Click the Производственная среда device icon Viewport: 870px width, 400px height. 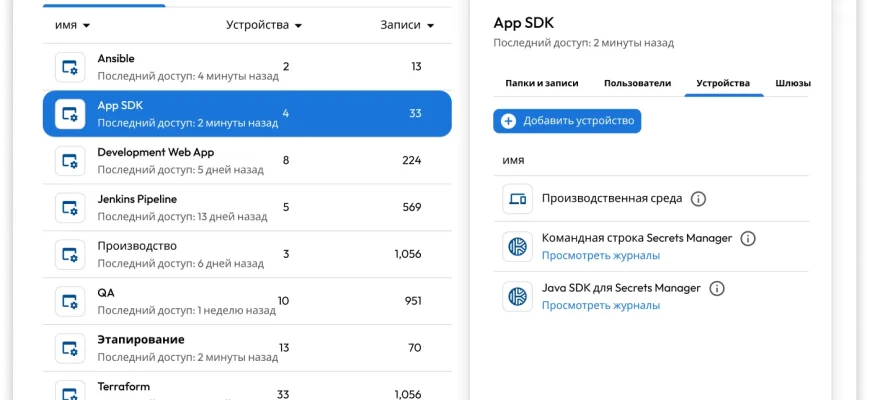[518, 199]
